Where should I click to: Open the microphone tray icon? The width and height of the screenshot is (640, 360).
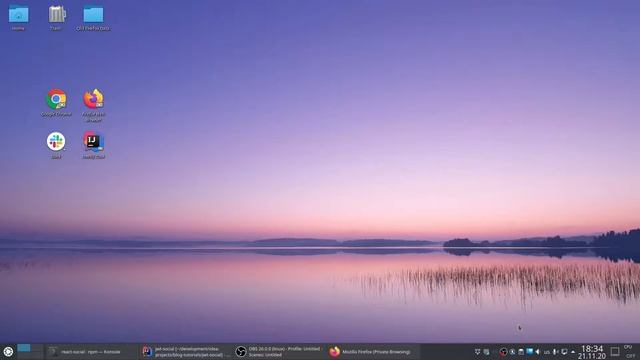click(x=555, y=352)
